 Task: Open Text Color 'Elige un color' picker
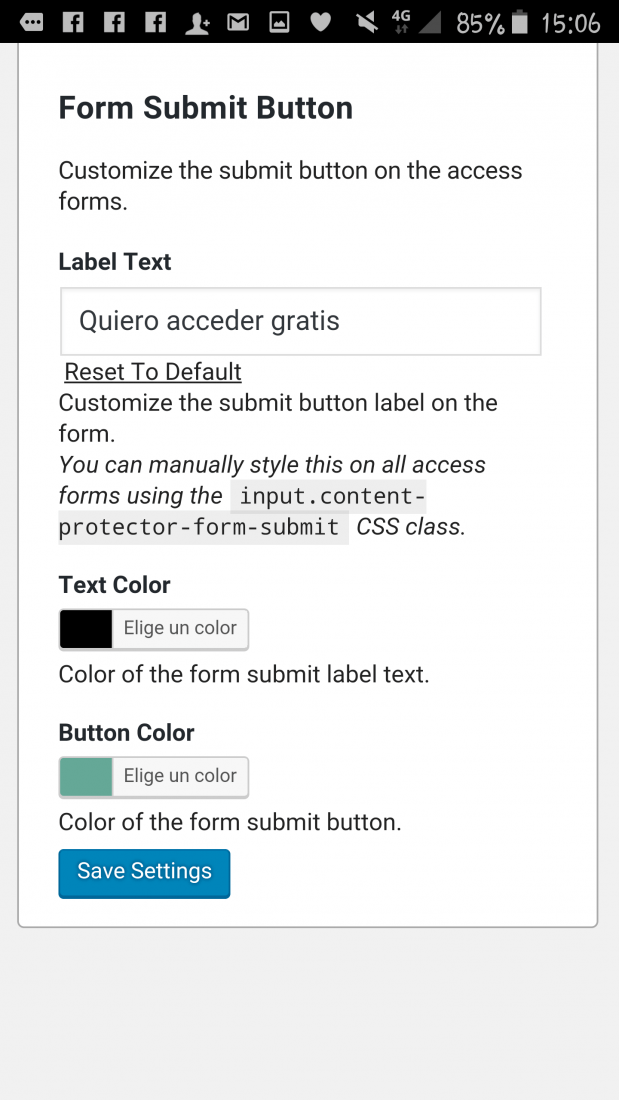(x=180, y=629)
